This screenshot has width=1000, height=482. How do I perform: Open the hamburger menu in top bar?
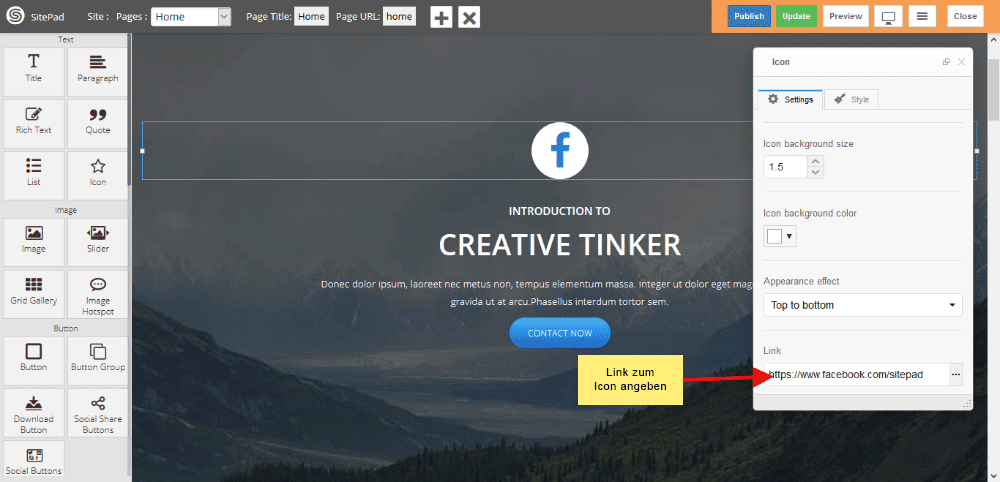922,17
